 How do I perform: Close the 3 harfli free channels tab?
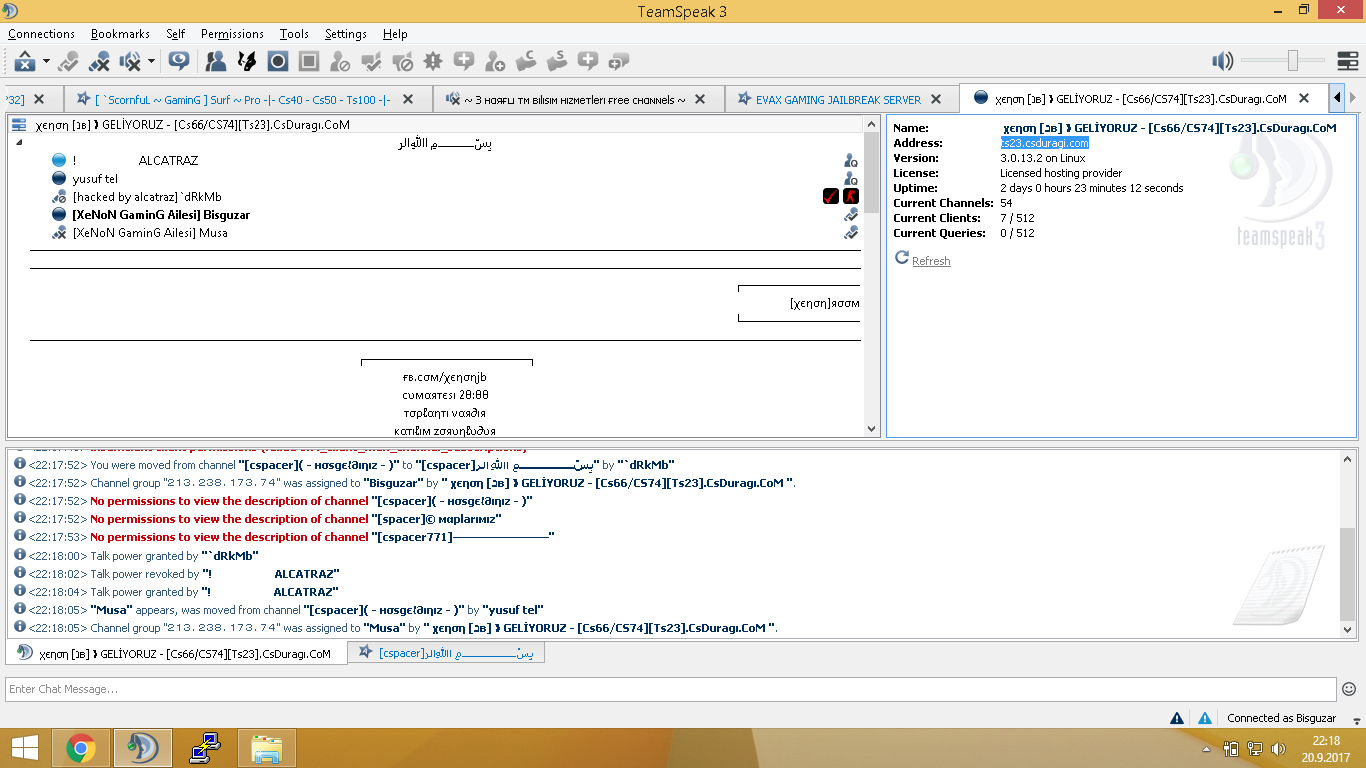pyautogui.click(x=700, y=99)
